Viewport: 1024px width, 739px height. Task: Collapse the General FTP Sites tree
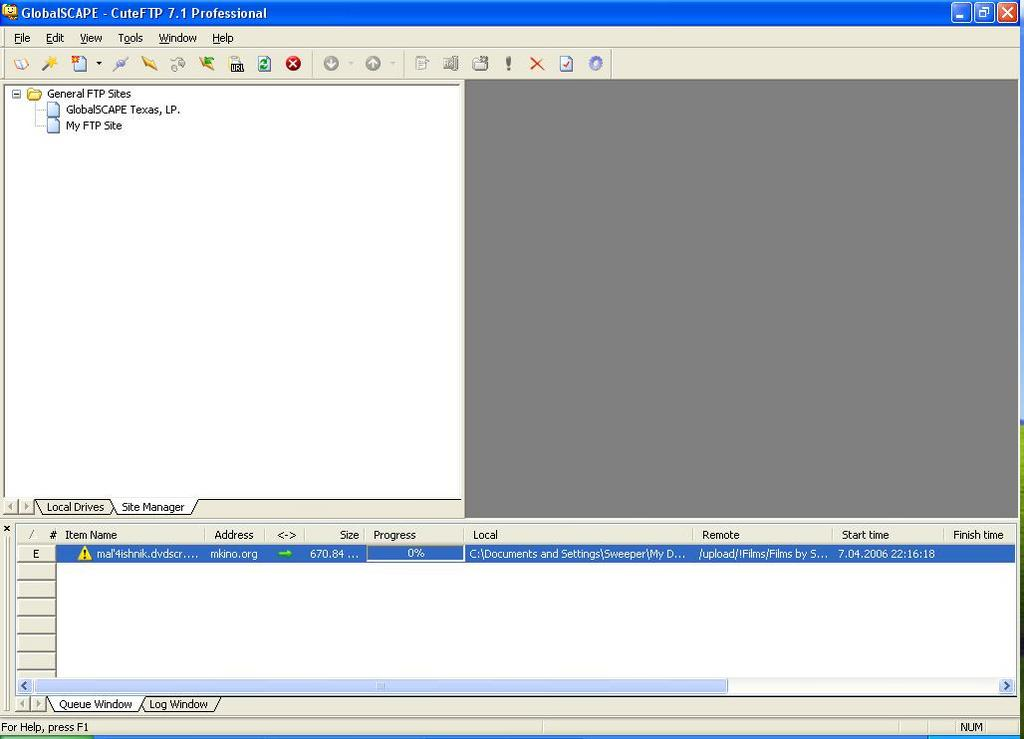coord(16,94)
